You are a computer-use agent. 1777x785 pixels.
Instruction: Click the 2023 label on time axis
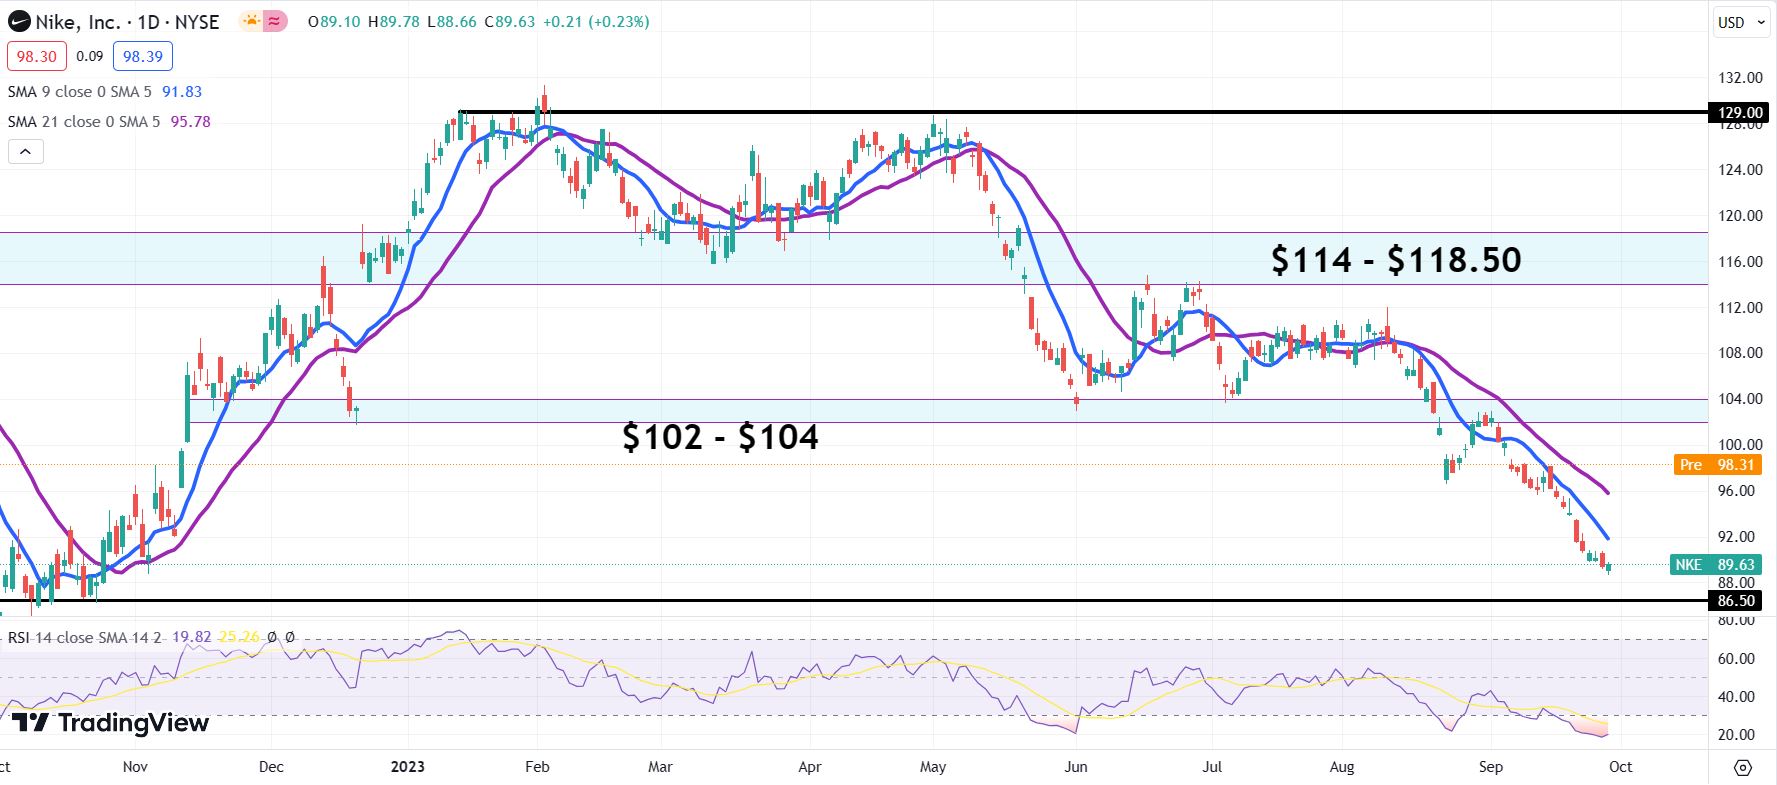pyautogui.click(x=407, y=767)
